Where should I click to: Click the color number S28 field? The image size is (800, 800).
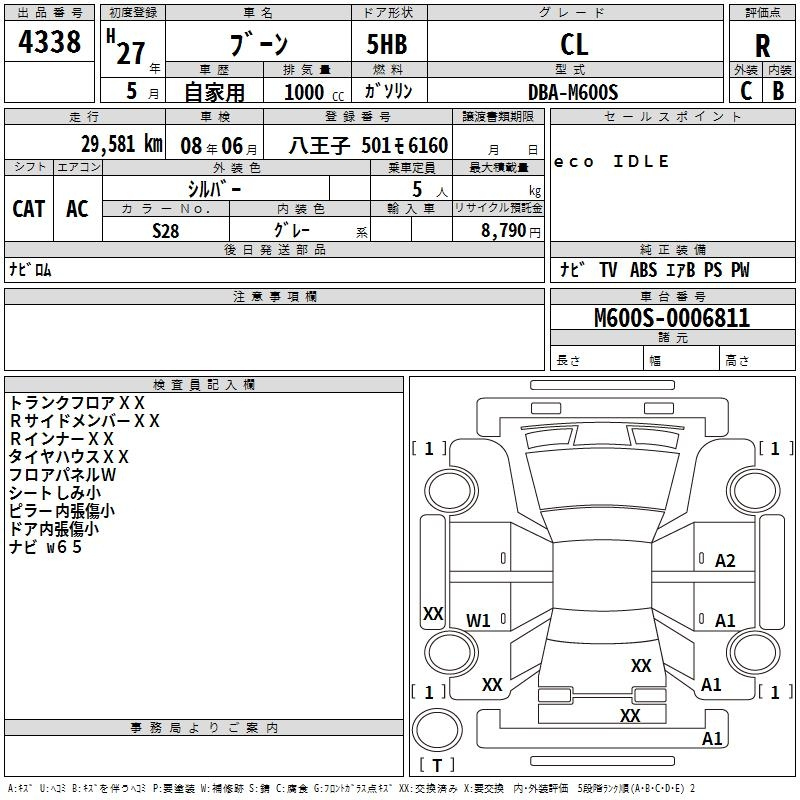coord(165,229)
